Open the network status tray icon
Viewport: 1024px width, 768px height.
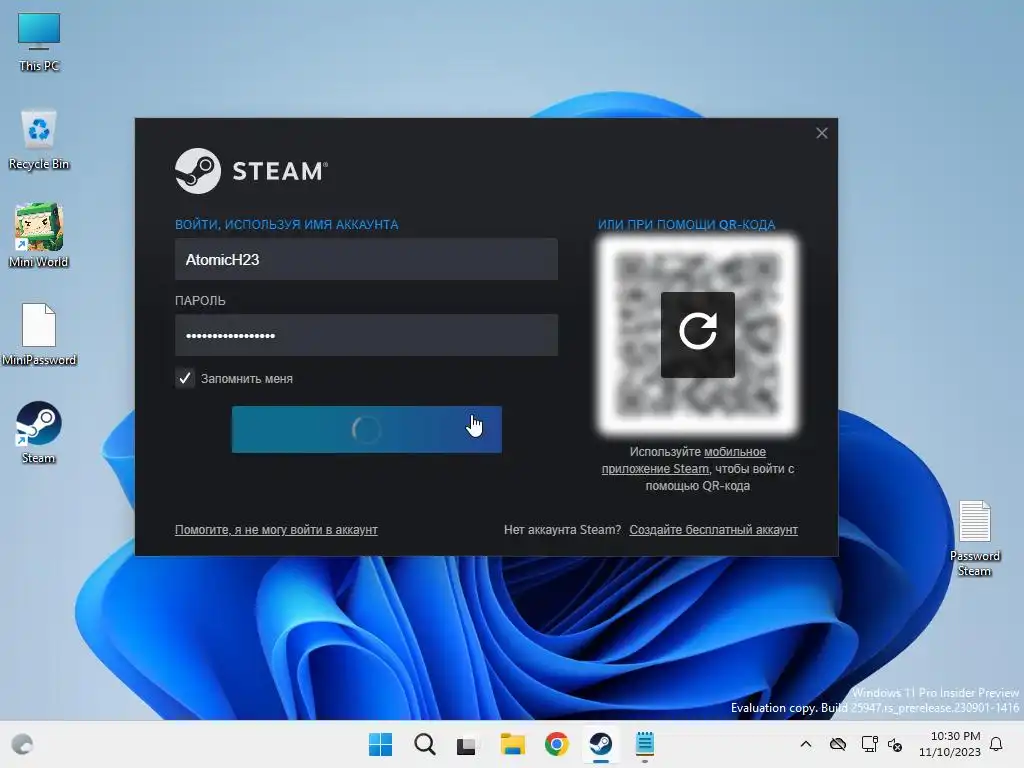(869, 744)
